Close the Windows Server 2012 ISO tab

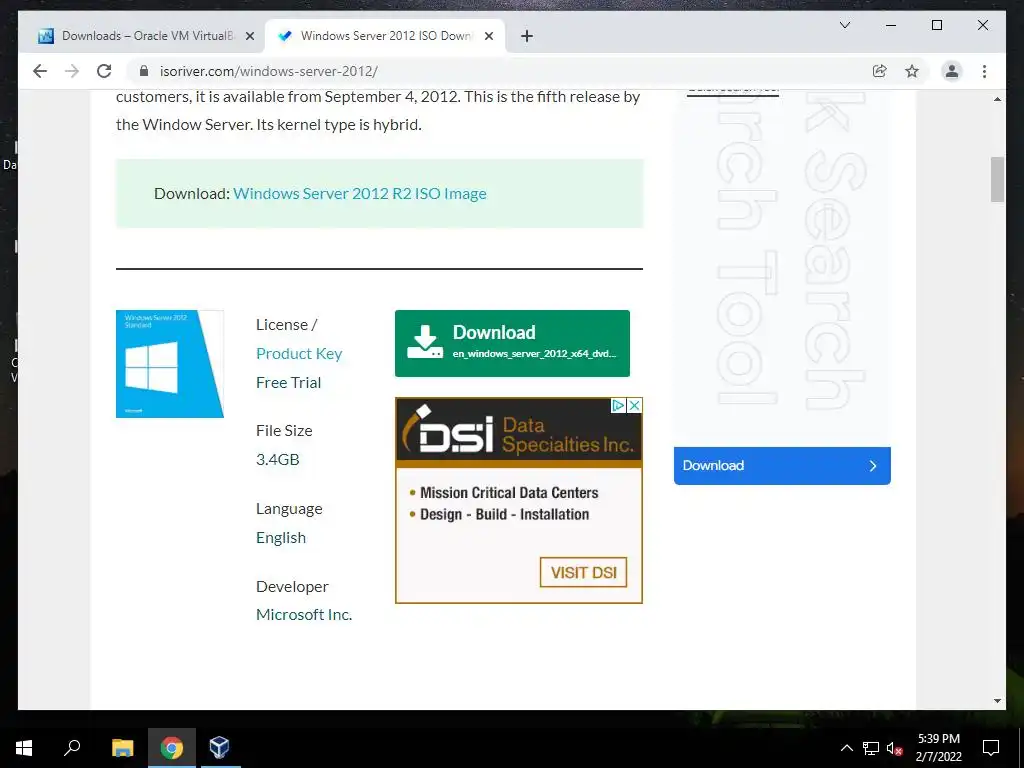pyautogui.click(x=488, y=36)
